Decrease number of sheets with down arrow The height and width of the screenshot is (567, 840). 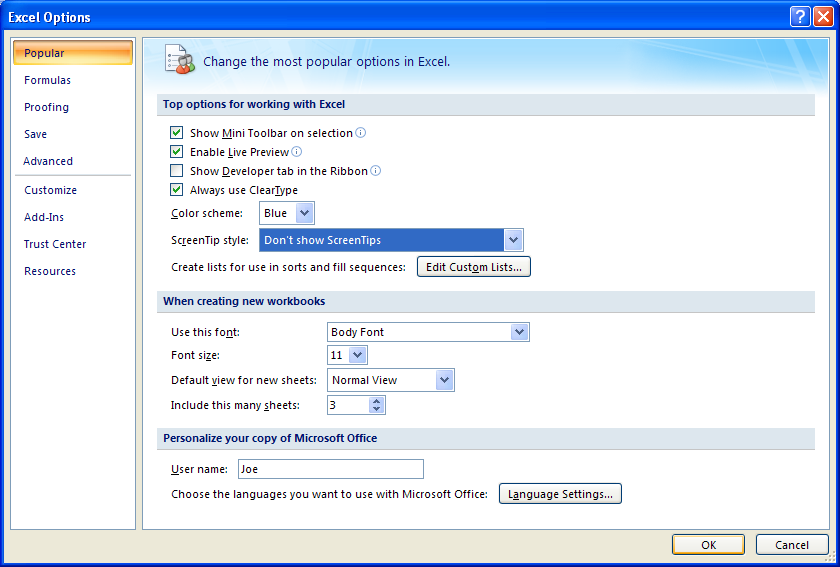point(377,409)
